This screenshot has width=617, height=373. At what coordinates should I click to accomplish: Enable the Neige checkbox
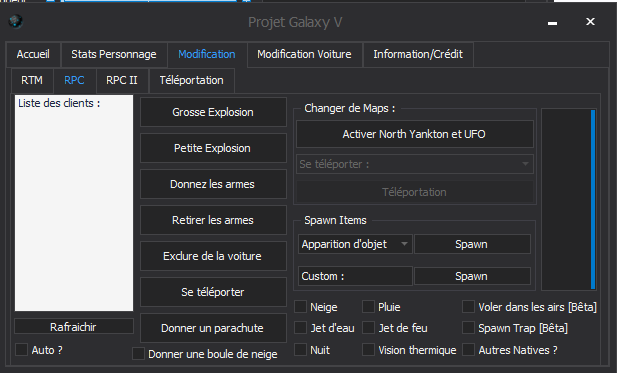(301, 307)
